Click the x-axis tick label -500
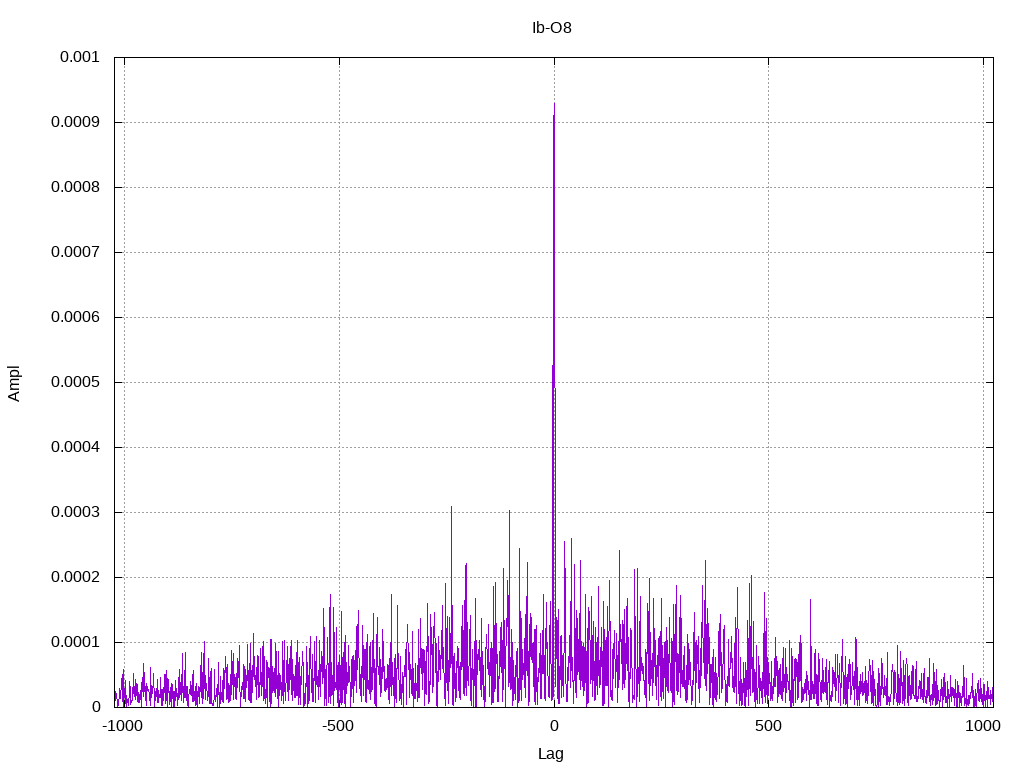Viewport: 1024px width, 768px height. [338, 726]
